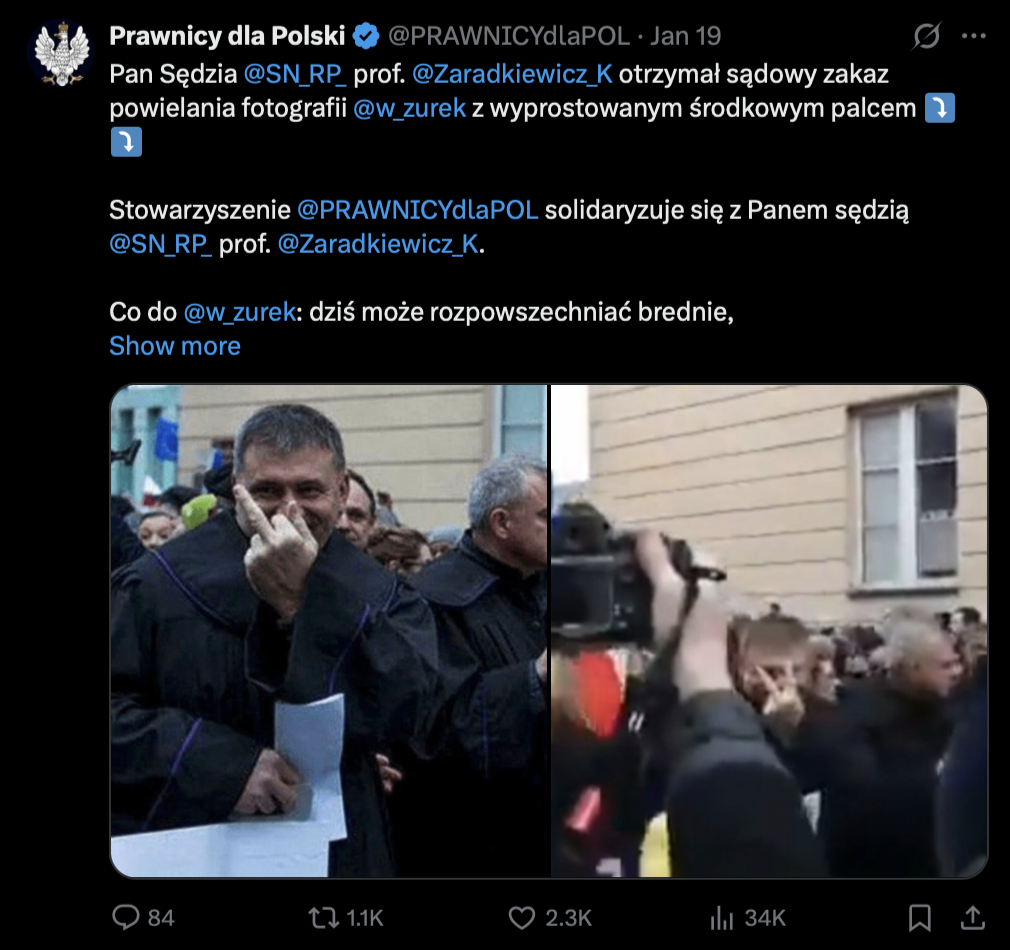Open left photo of man in robe

pos(329,631)
